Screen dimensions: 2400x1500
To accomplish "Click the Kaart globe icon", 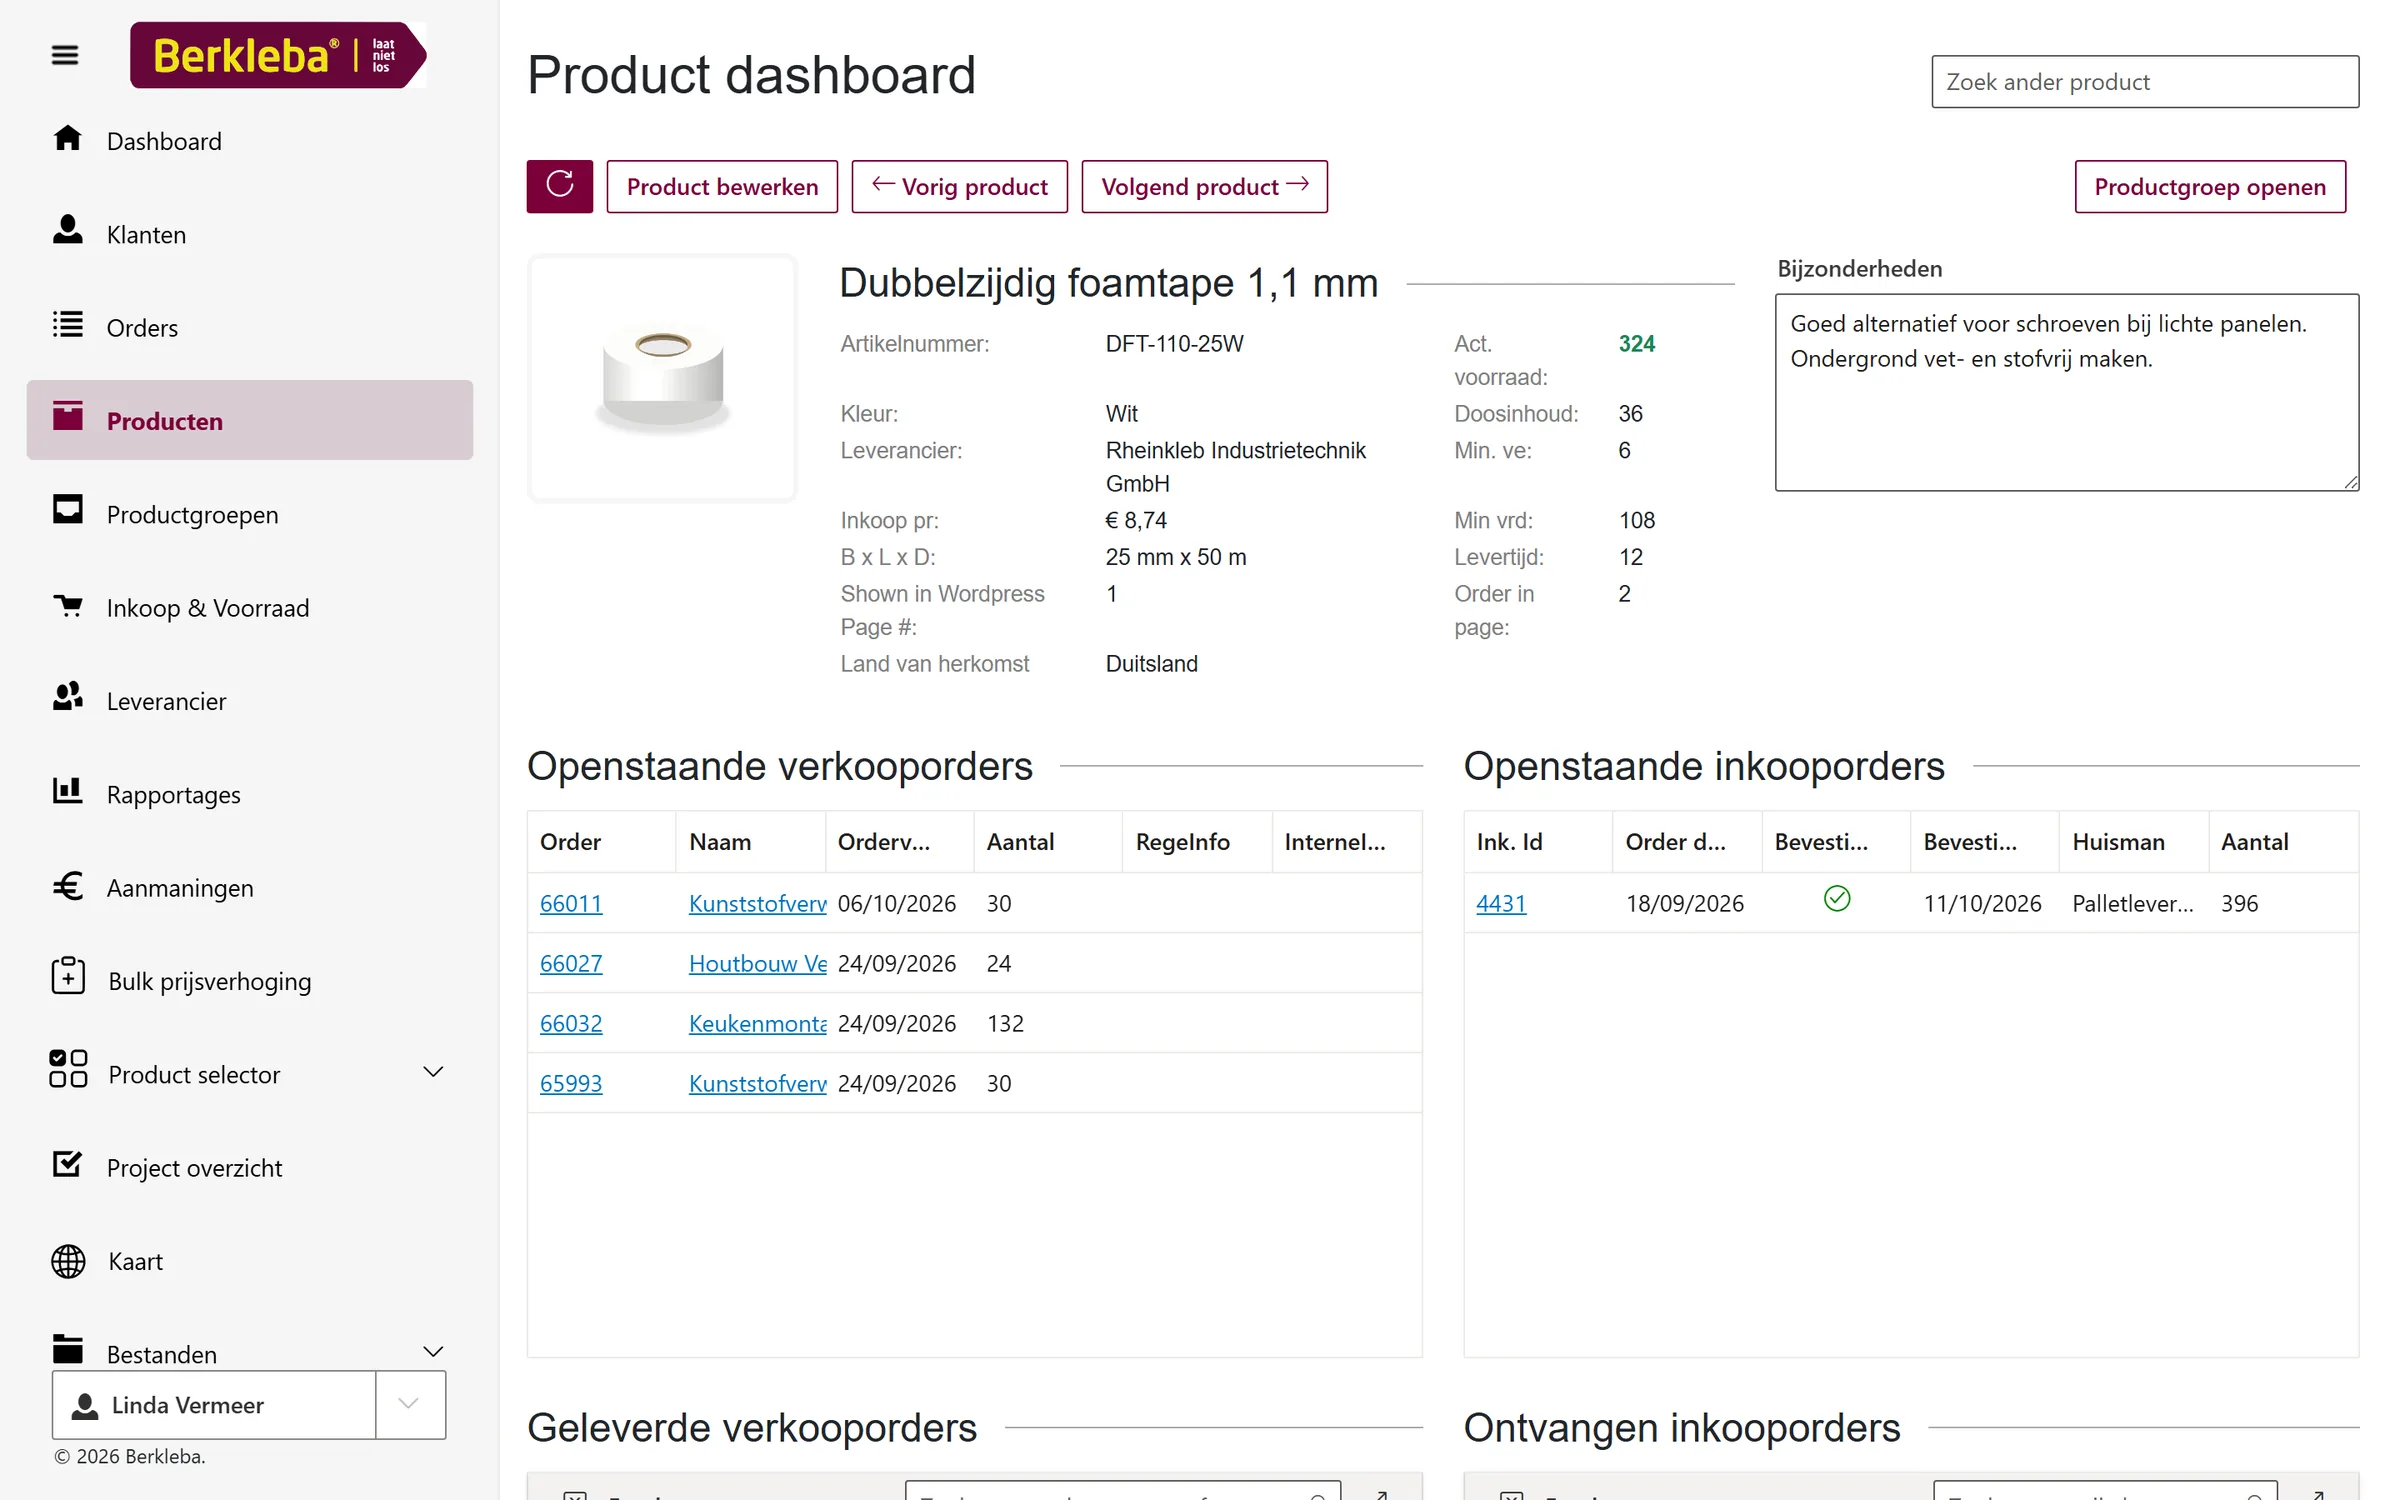I will click(68, 1262).
